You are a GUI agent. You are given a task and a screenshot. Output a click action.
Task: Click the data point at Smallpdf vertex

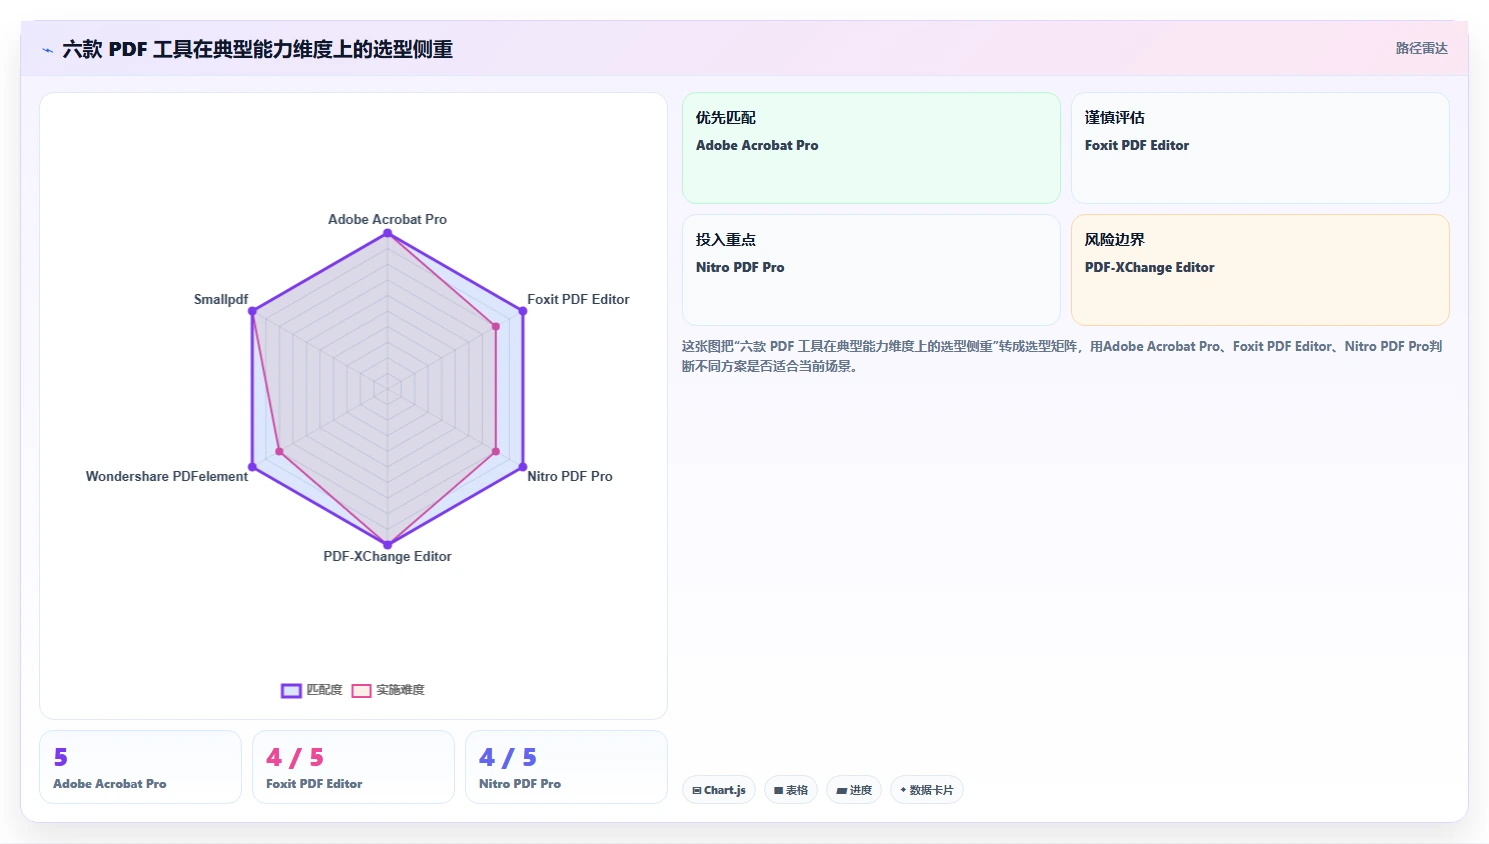pos(252,311)
